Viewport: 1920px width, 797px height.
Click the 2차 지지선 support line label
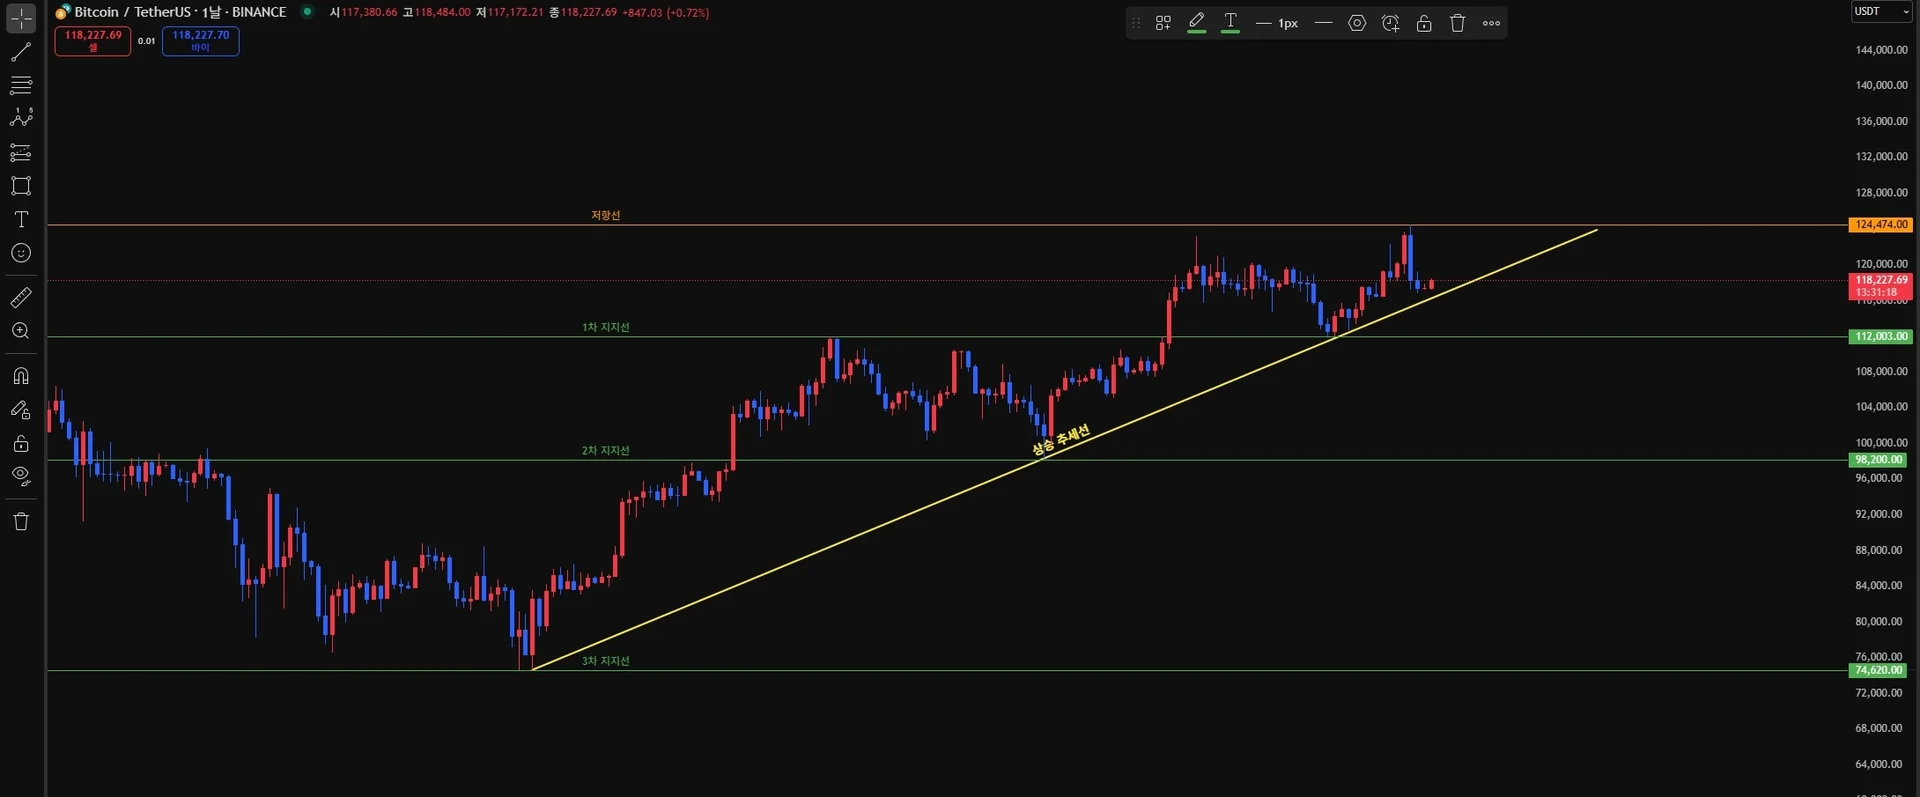coord(606,450)
